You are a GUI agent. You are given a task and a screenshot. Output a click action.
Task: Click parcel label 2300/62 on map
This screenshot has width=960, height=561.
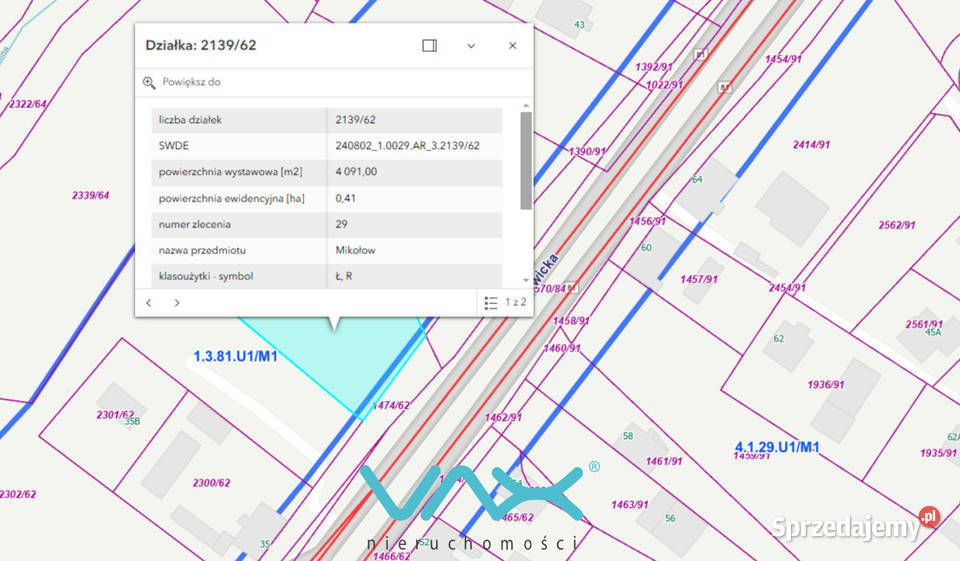(x=211, y=483)
